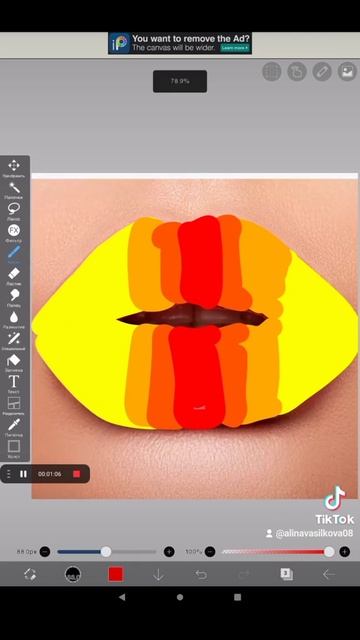The height and width of the screenshot is (640, 360).
Task: Open the Layers panel icon
Action: pyautogui.click(x=287, y=574)
